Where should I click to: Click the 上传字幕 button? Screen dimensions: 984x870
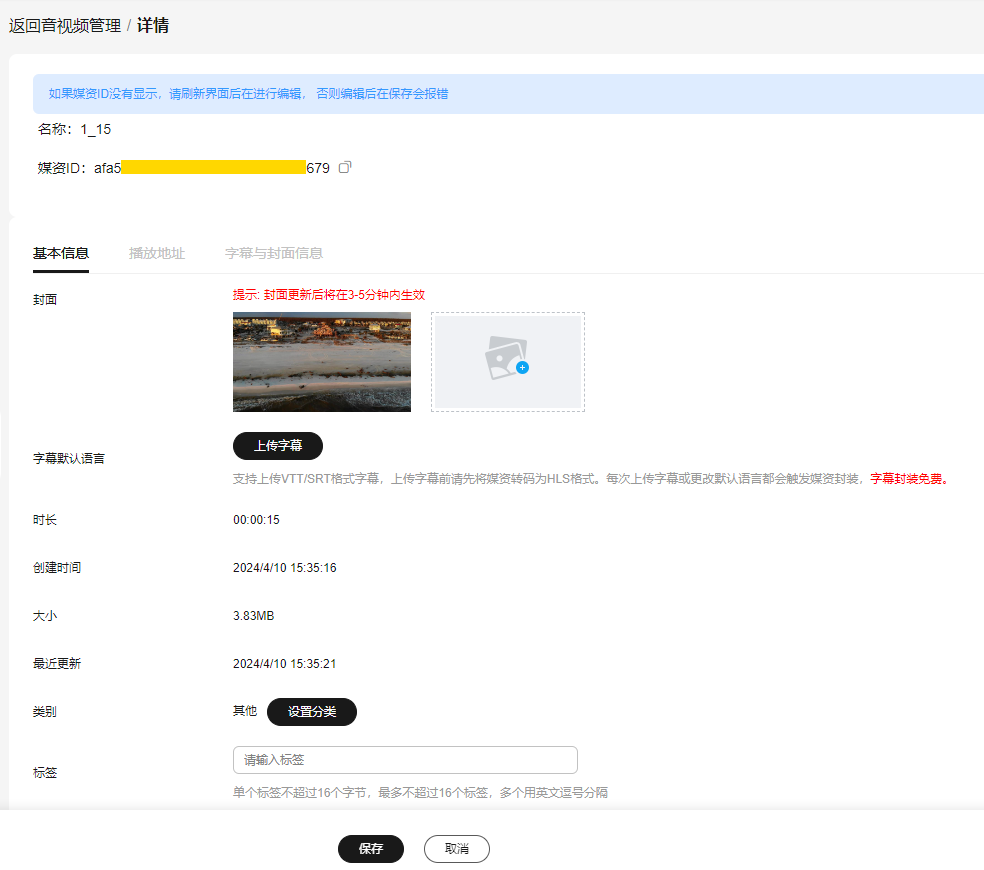(278, 446)
